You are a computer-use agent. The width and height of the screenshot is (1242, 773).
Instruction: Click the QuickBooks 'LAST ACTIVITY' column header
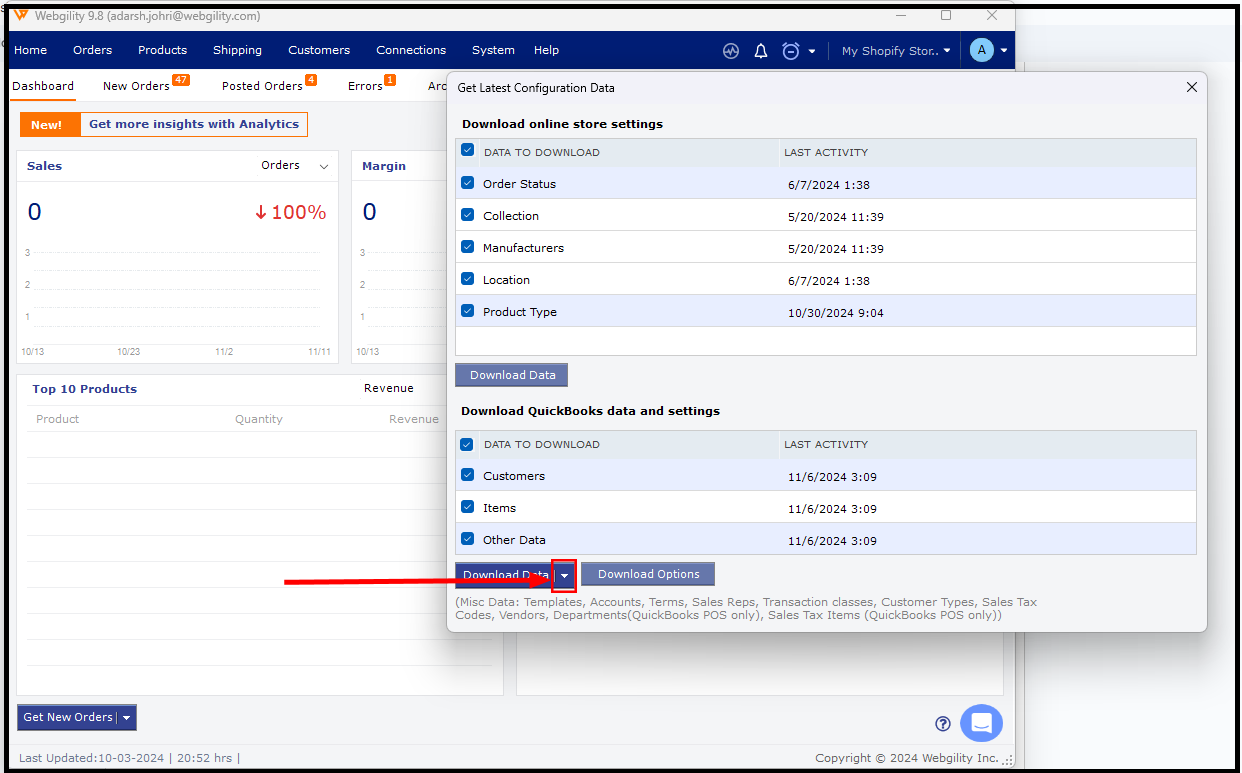(x=826, y=444)
